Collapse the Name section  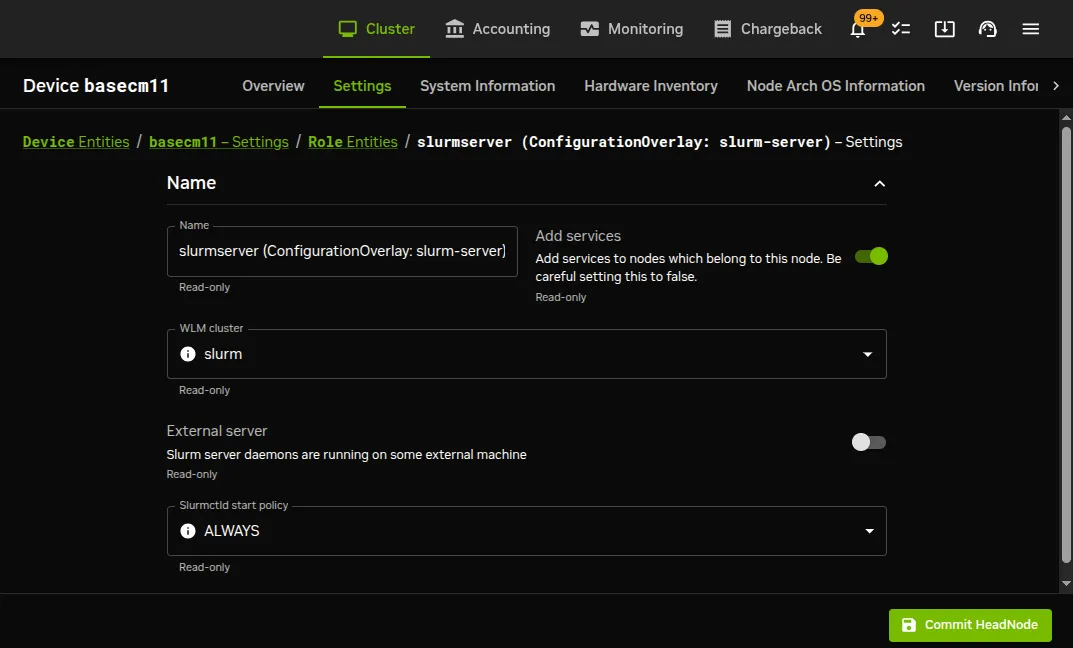tap(879, 183)
